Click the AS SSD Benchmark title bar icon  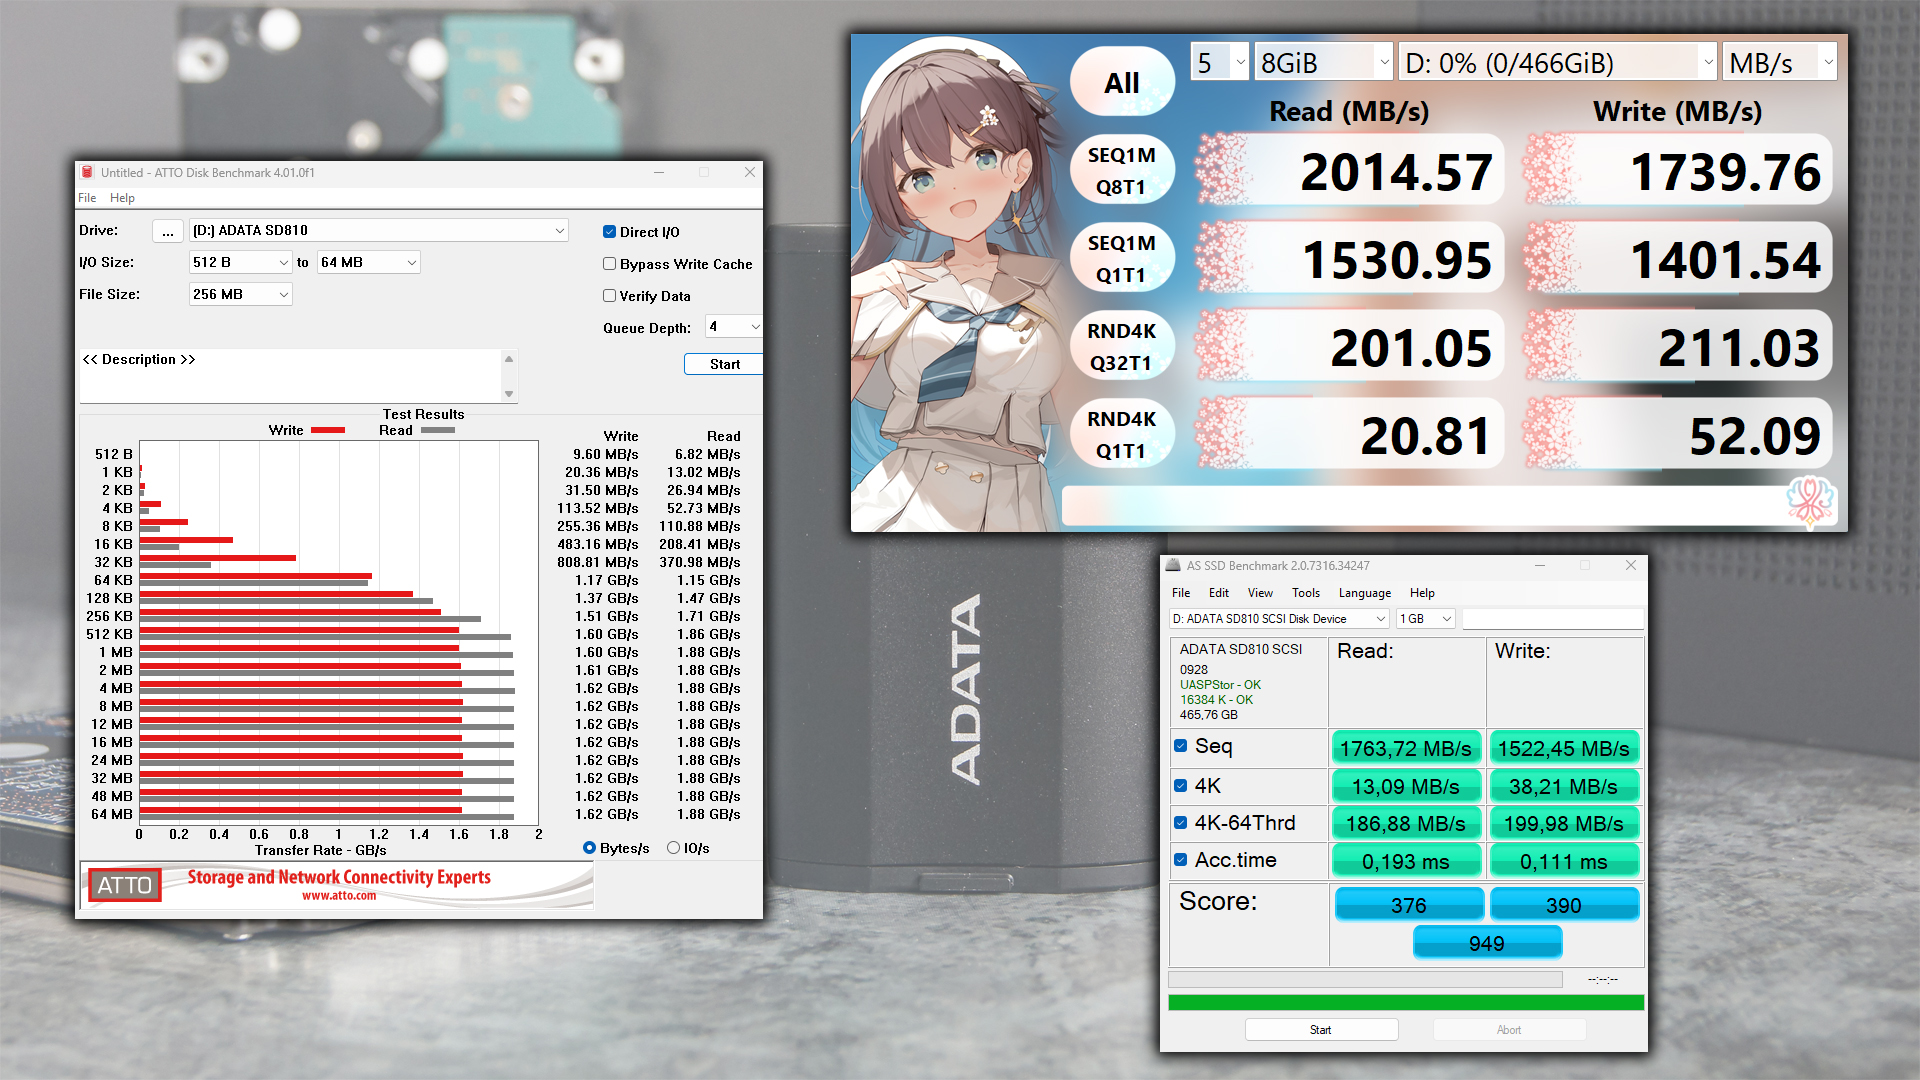[1174, 566]
